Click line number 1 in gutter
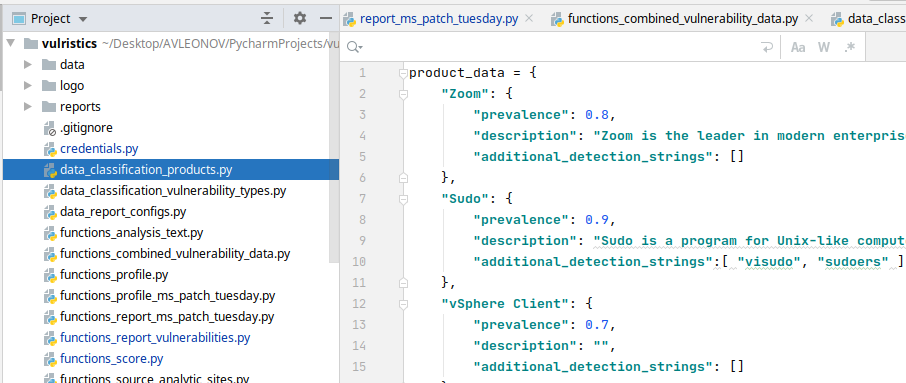Image resolution: width=906 pixels, height=383 pixels. 362,73
